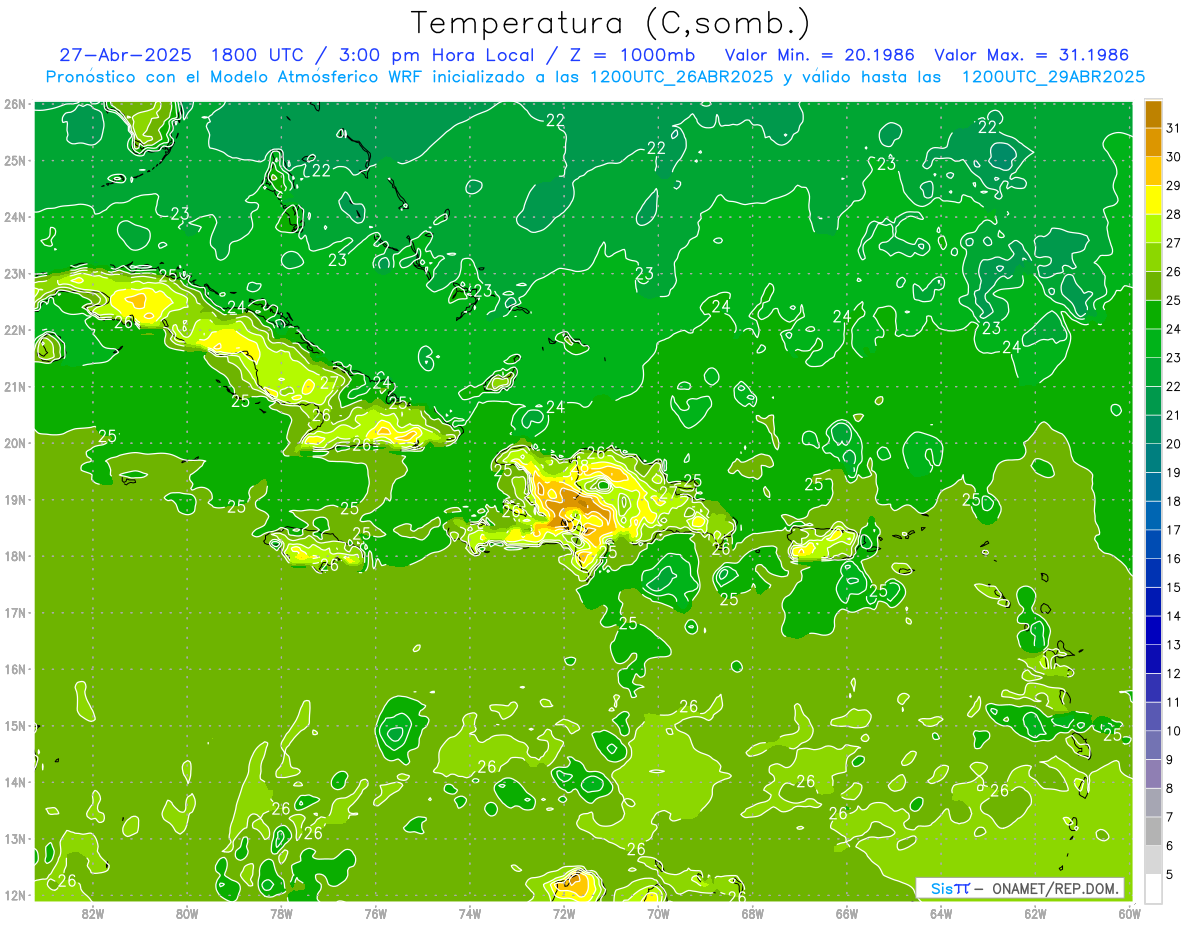The width and height of the screenshot is (1200, 927).
Task: Click the "80W" longitude axis label
Action: [x=187, y=913]
